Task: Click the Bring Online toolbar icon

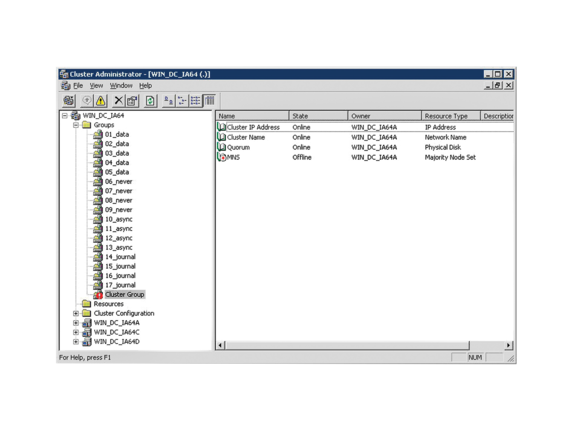Action: pos(87,100)
